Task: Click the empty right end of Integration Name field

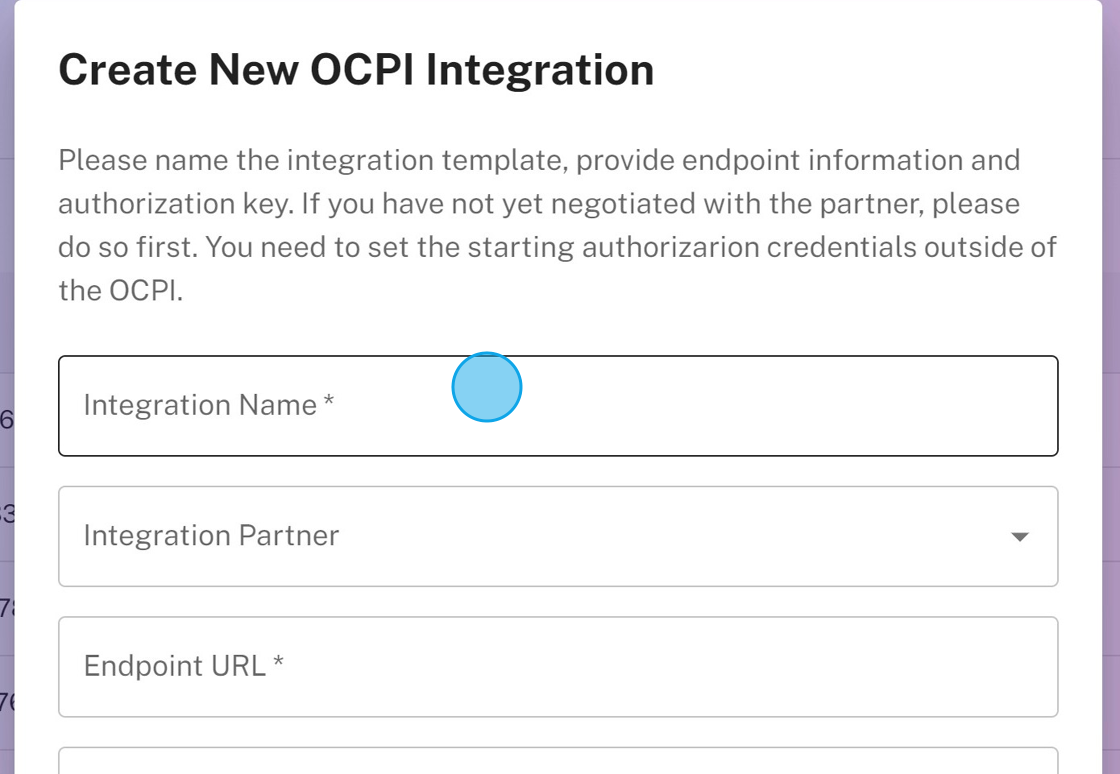Action: 950,406
